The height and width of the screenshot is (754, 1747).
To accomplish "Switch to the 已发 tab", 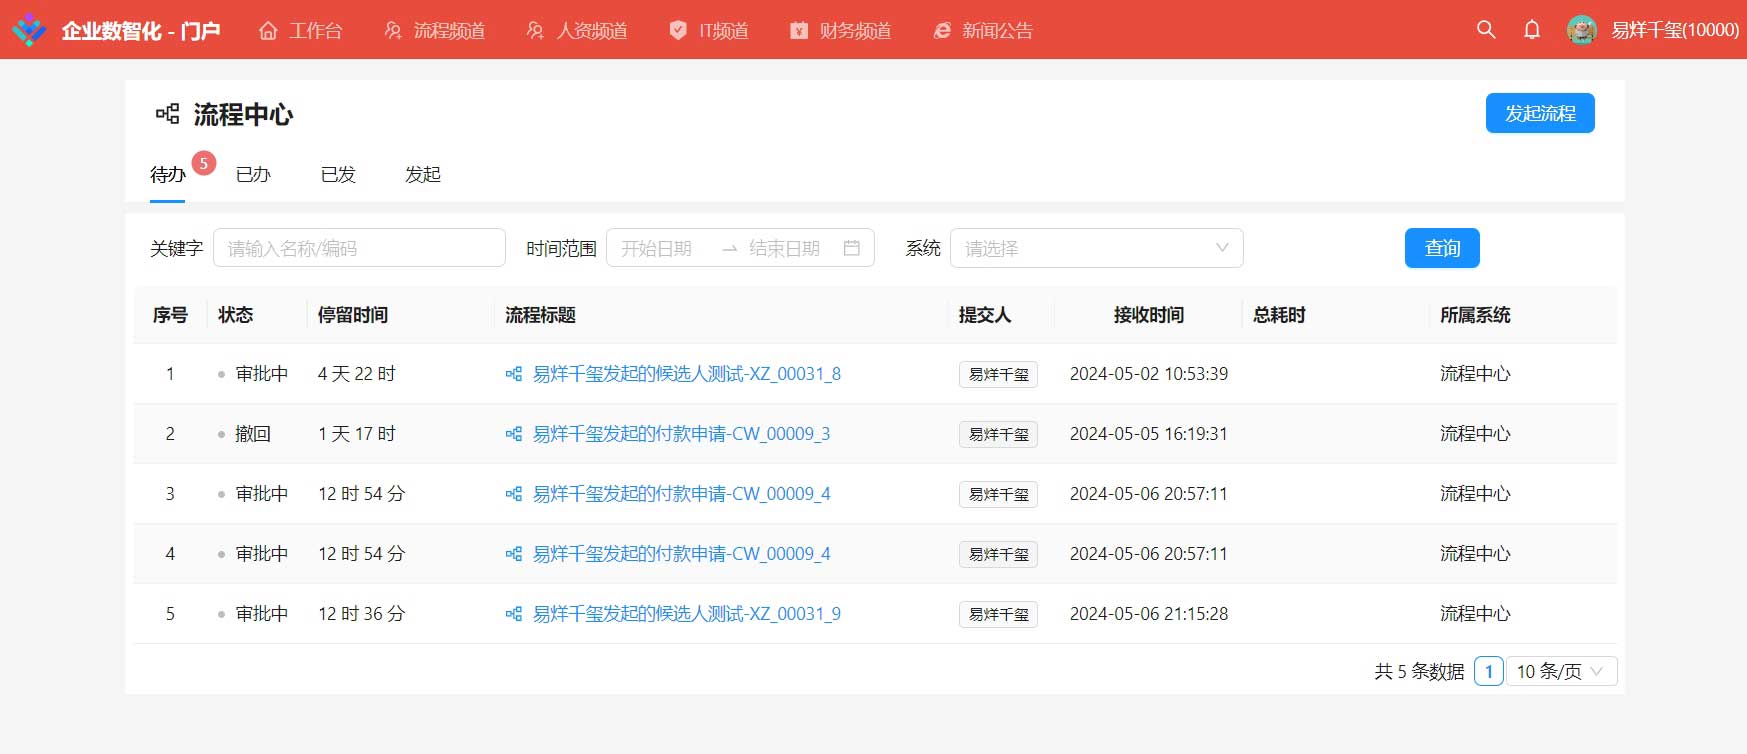I will (338, 174).
